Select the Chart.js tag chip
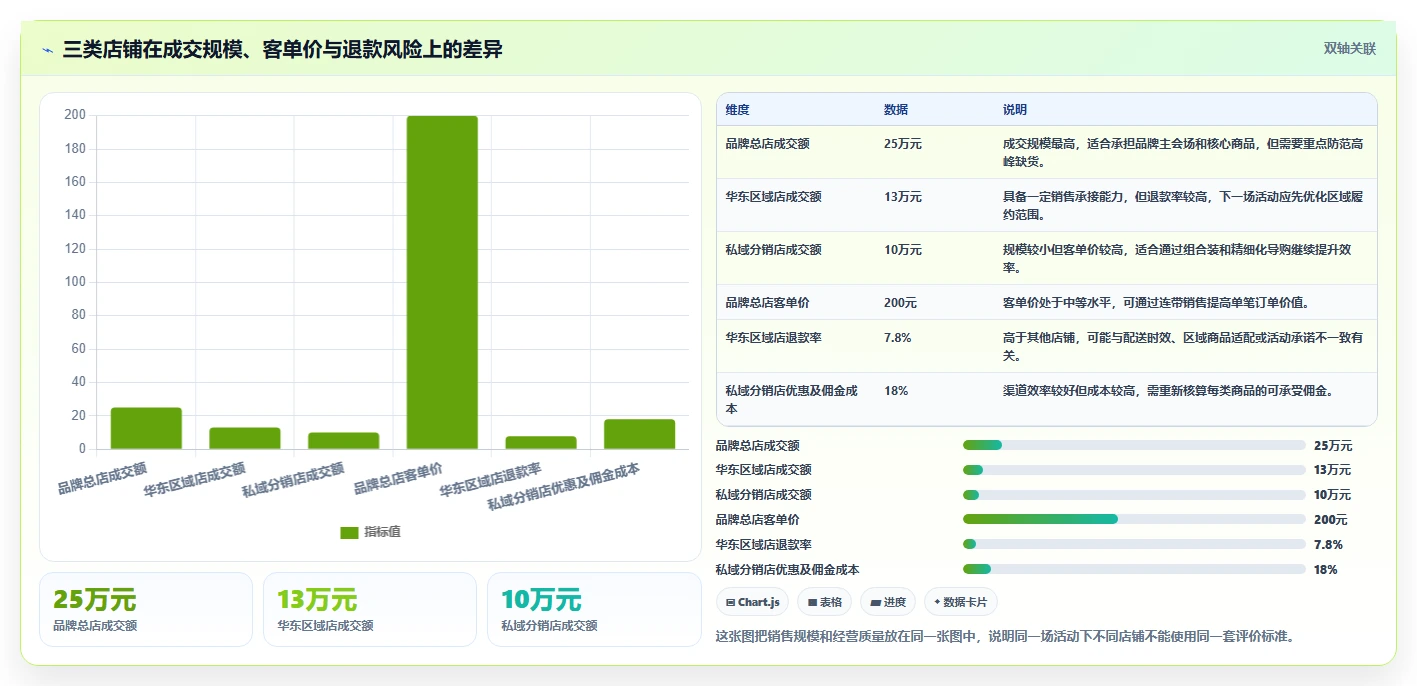 753,602
